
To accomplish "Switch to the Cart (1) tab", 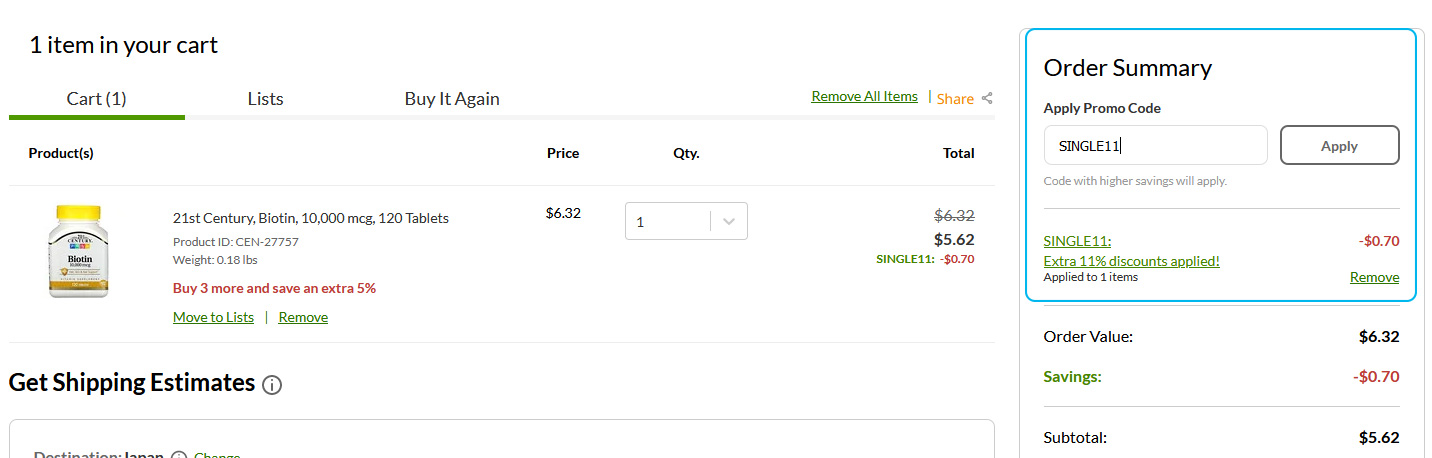I will tap(96, 99).
